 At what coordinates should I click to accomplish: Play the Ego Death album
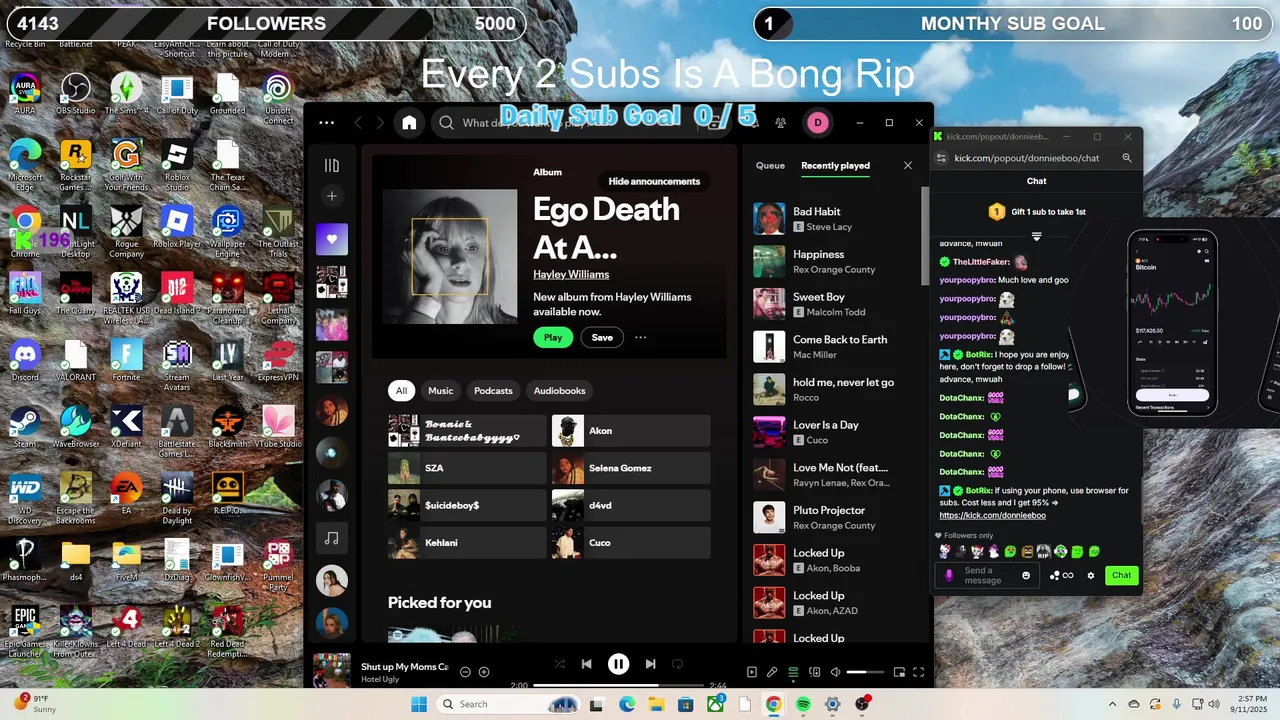553,337
